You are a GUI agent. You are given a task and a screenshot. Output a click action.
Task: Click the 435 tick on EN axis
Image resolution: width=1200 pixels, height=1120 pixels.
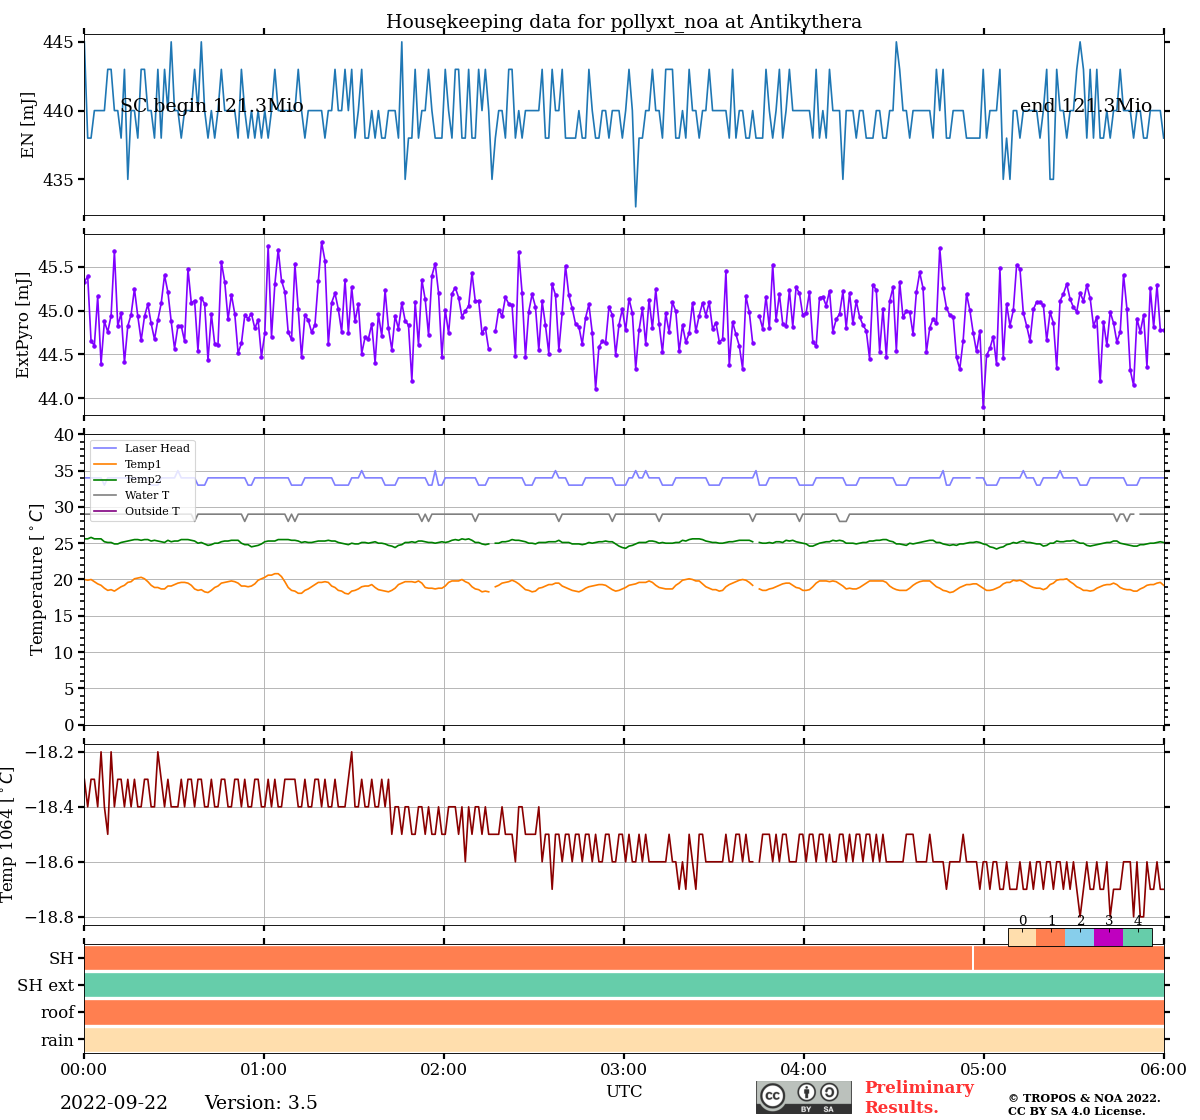point(58,180)
